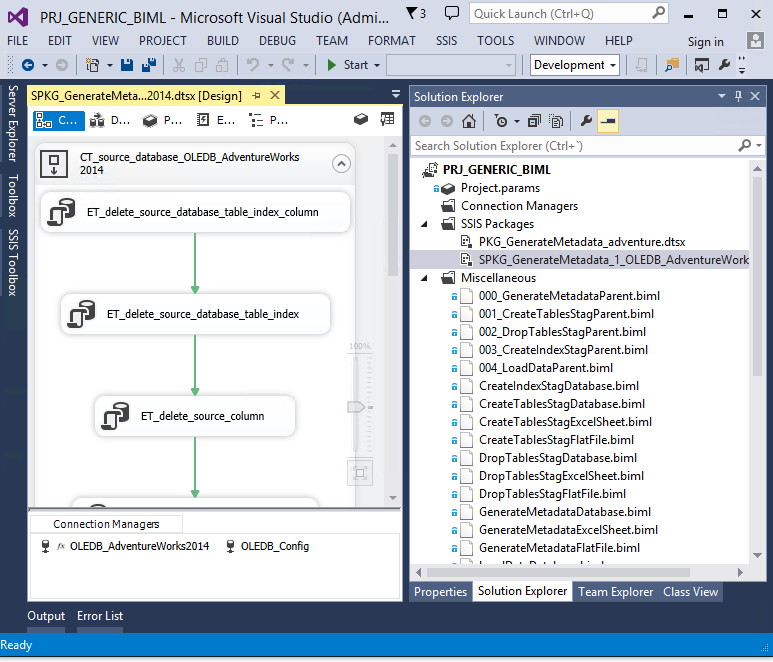Click the designer zoom slider handle

click(x=356, y=407)
